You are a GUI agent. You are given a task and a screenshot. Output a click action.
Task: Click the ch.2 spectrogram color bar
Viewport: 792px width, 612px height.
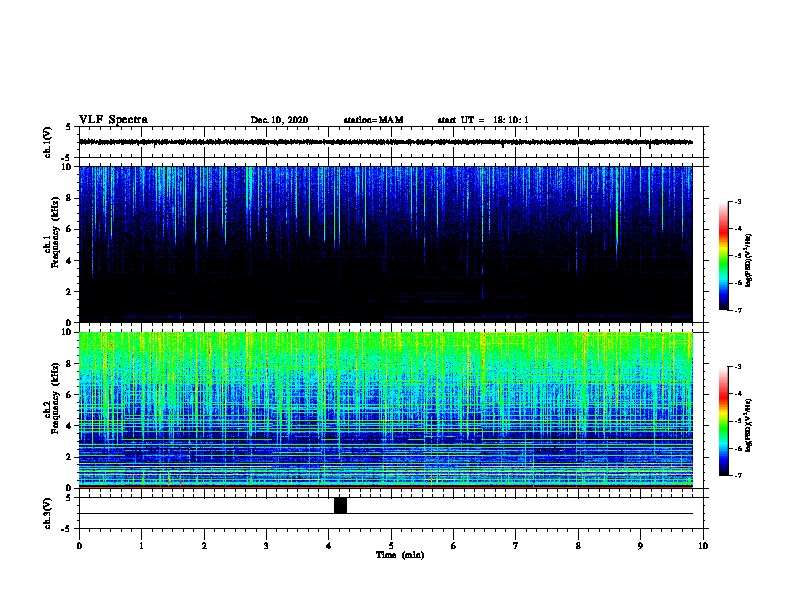tap(724, 421)
